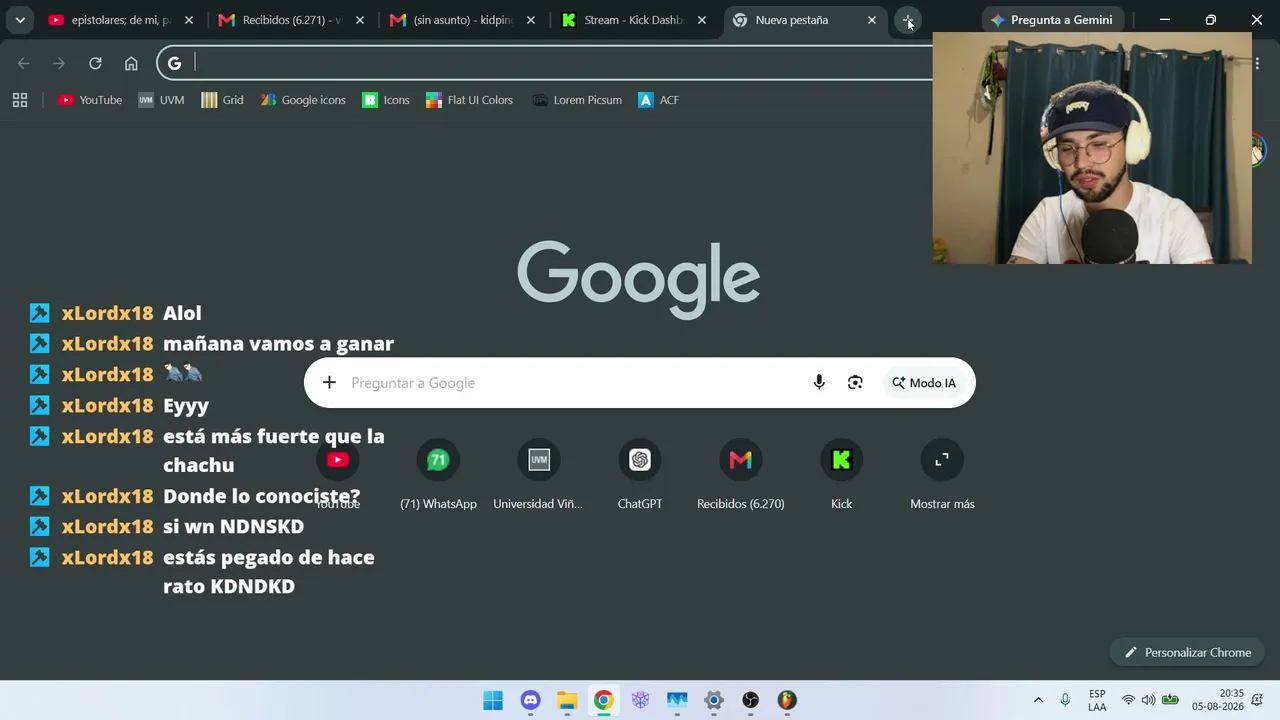Close the 'Nueva pestaña' tab

click(872, 20)
